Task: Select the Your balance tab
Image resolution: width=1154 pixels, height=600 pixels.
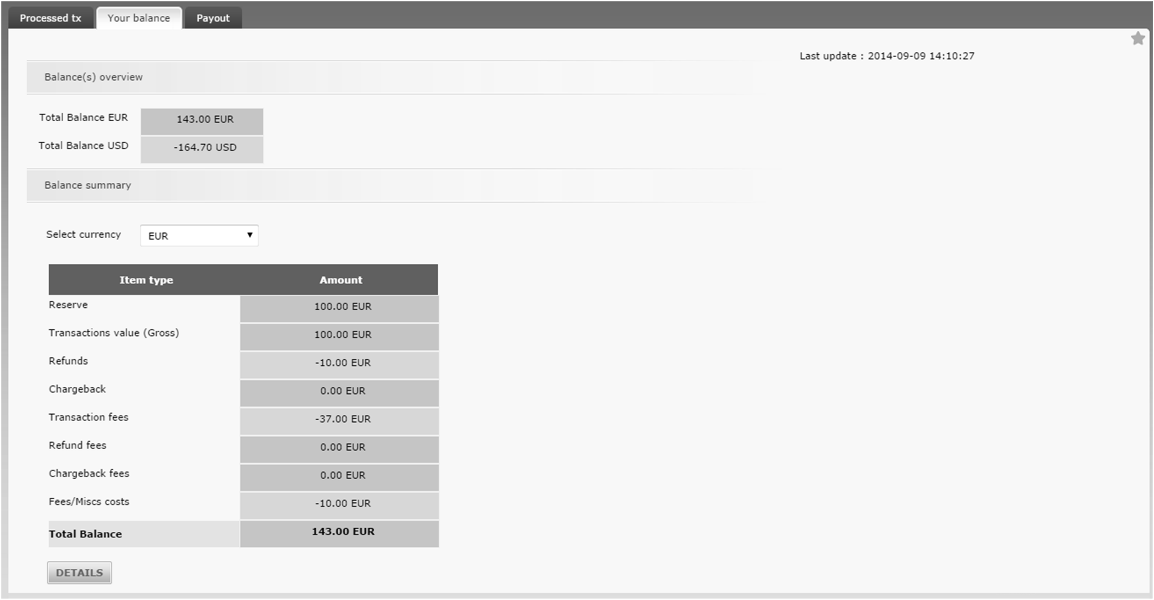Action: (x=139, y=18)
